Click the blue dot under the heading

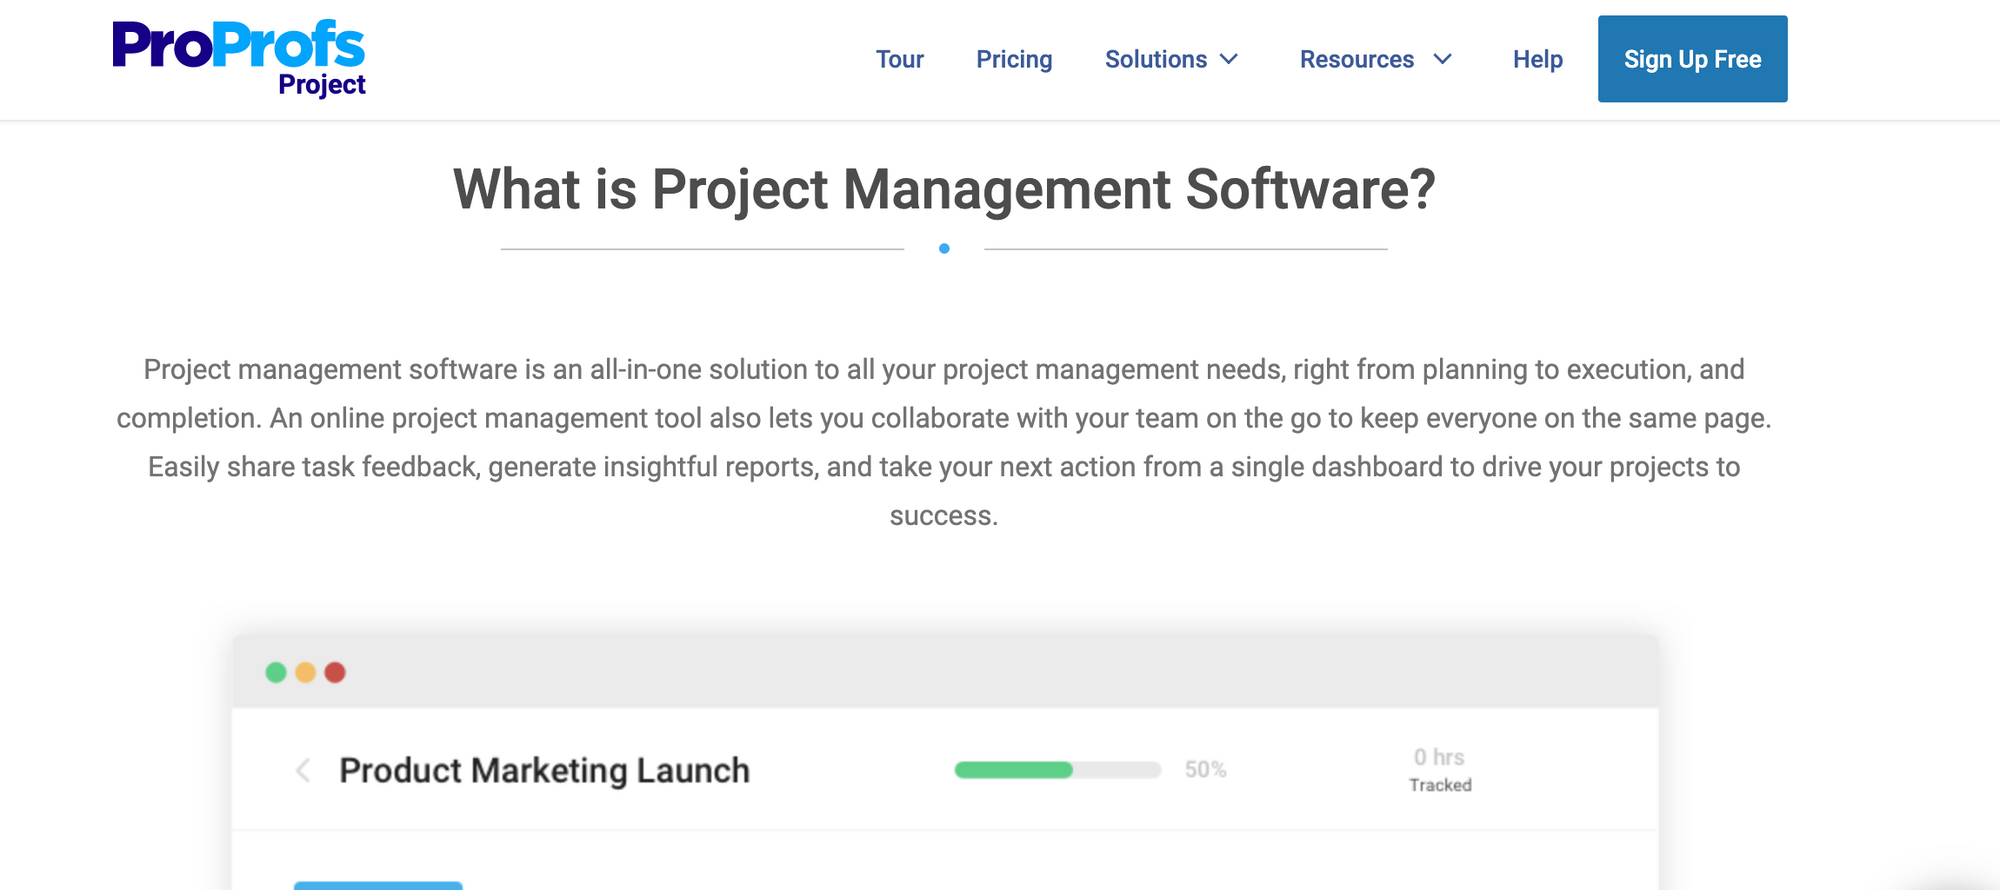(x=944, y=249)
